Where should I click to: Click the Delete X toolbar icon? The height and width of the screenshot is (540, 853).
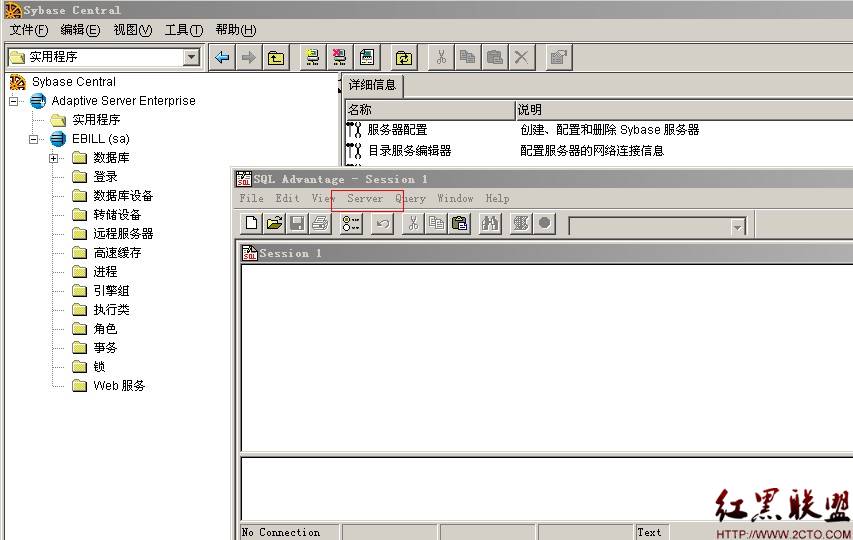point(521,57)
